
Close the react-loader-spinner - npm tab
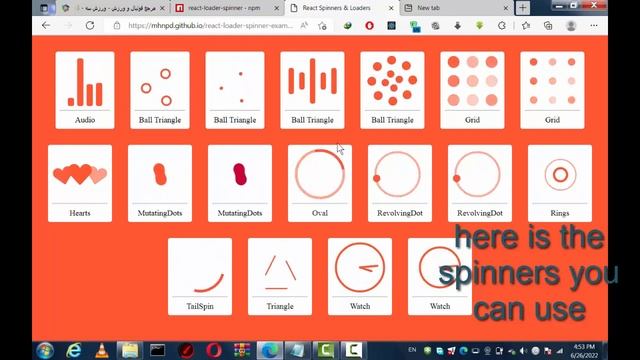277,8
